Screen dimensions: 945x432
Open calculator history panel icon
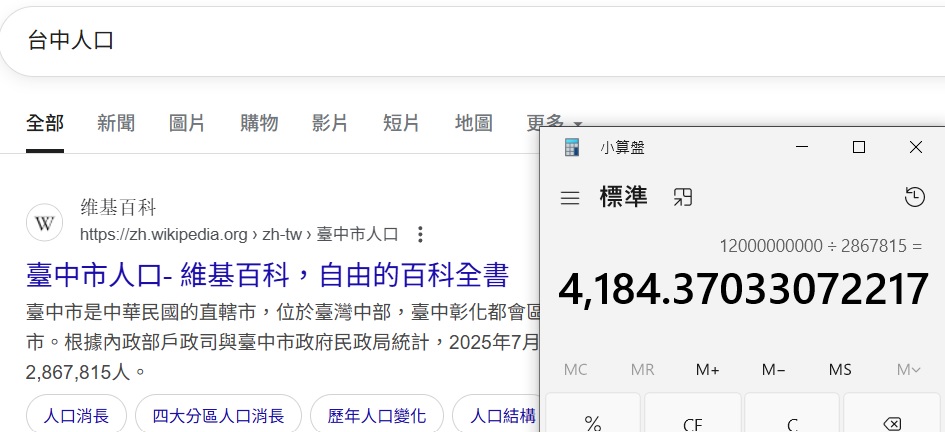tap(915, 197)
